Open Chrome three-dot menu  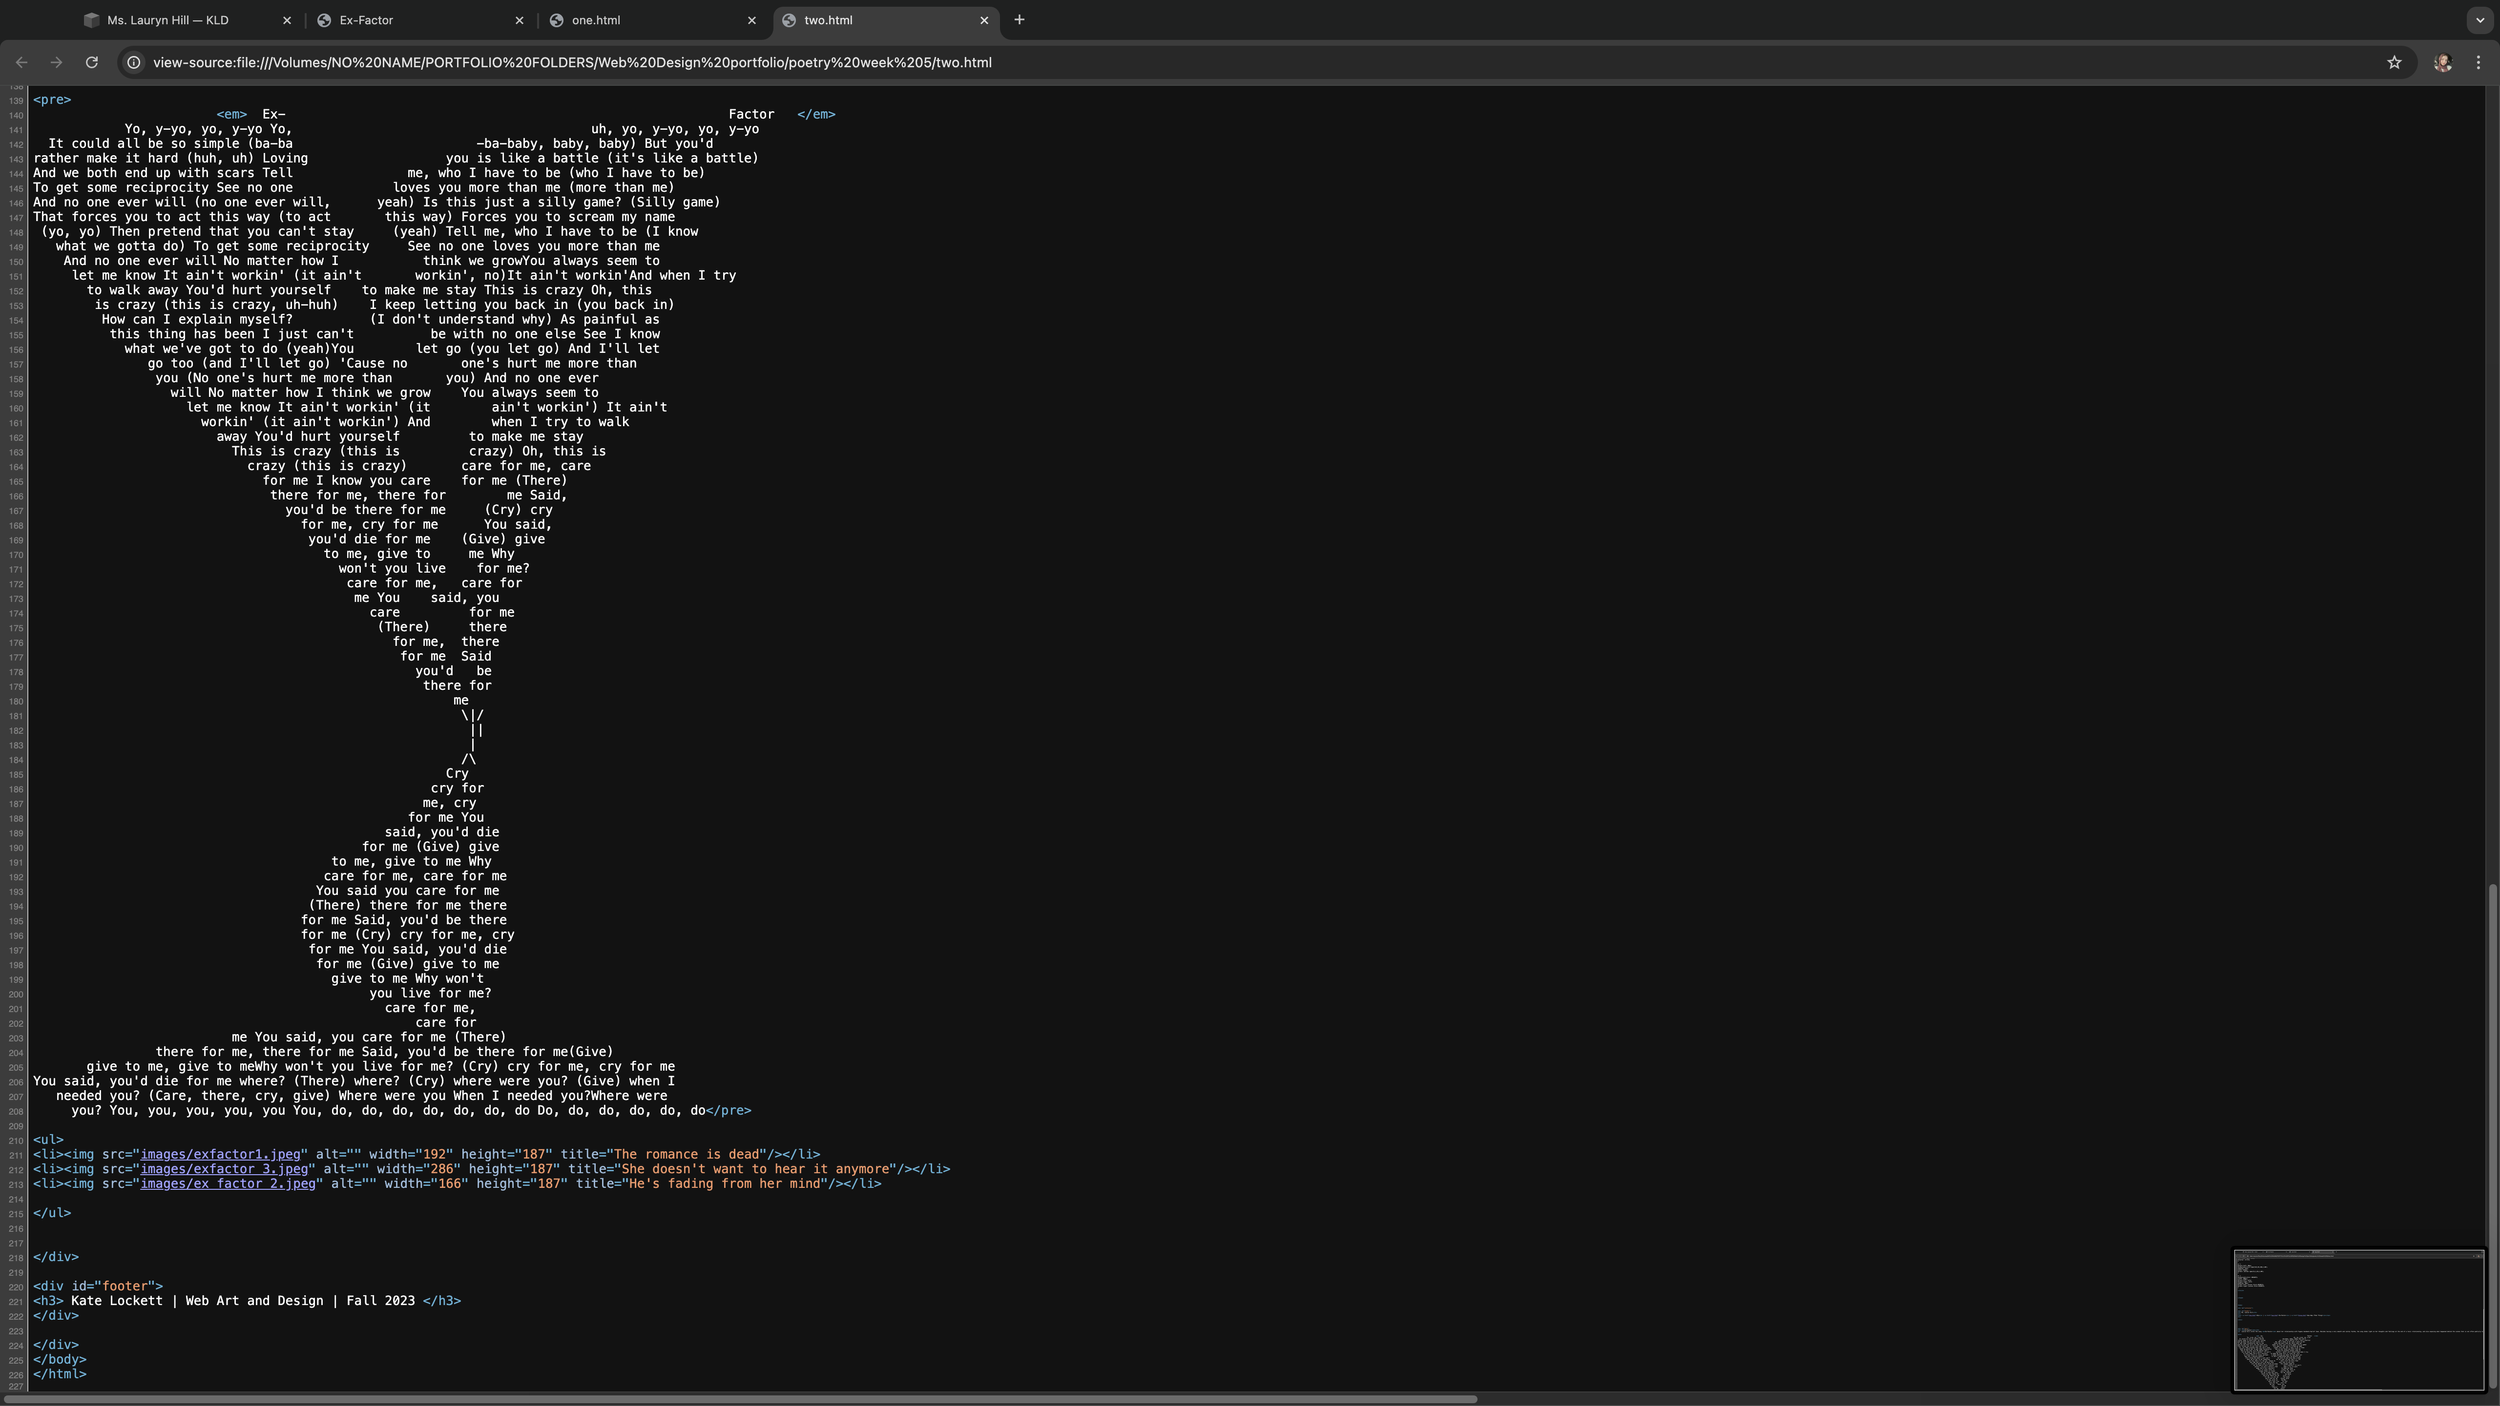point(2478,62)
